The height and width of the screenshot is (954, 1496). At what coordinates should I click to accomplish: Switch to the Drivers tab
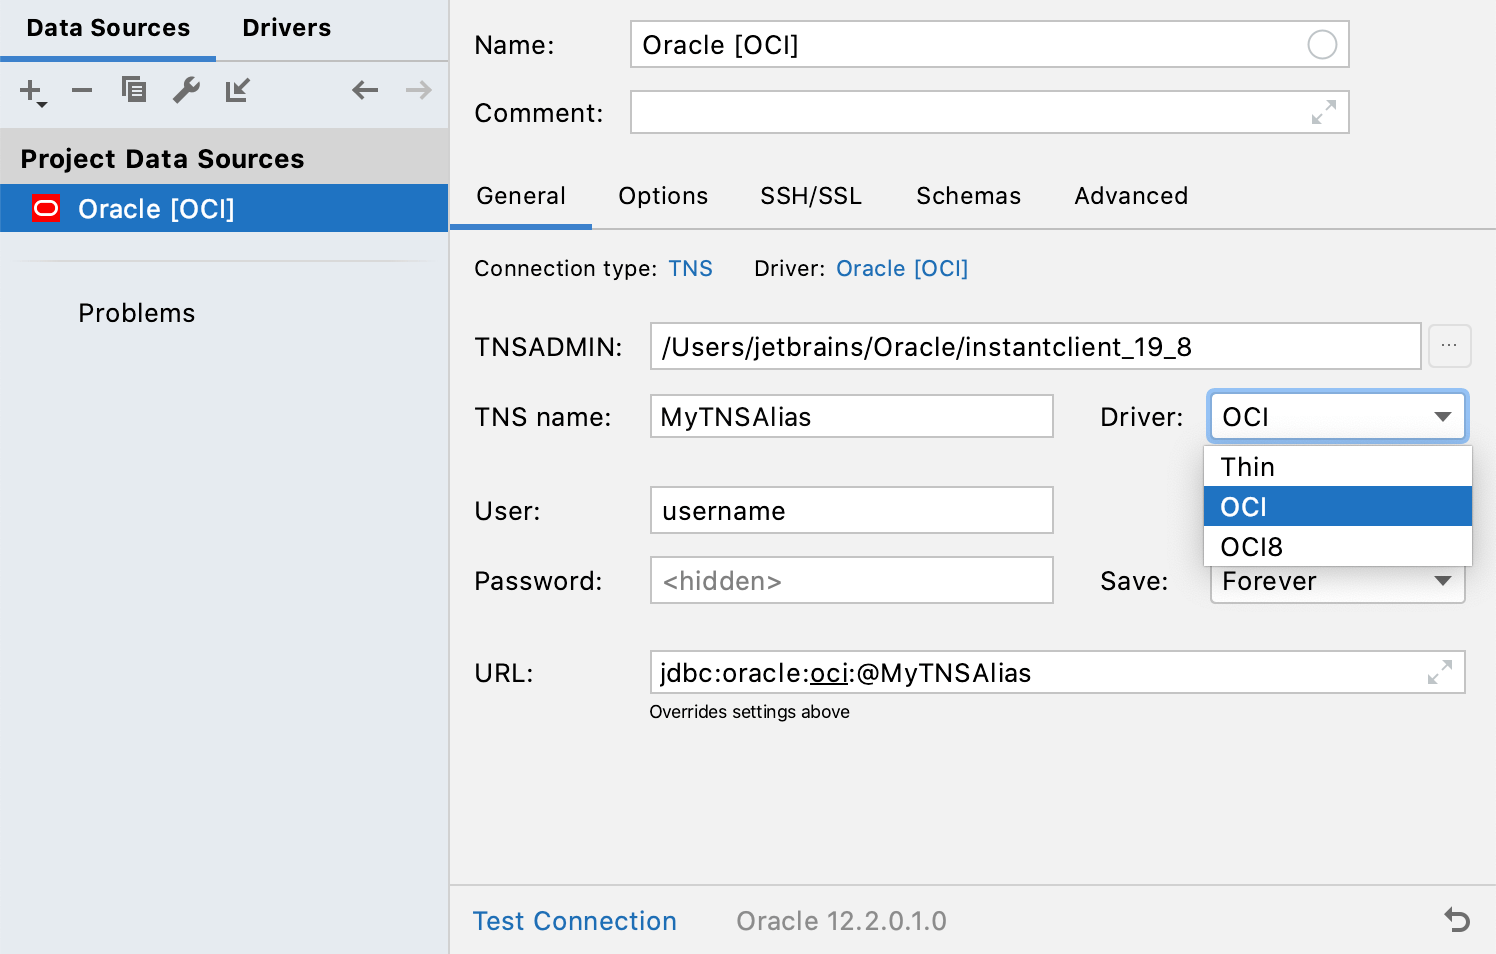click(286, 27)
